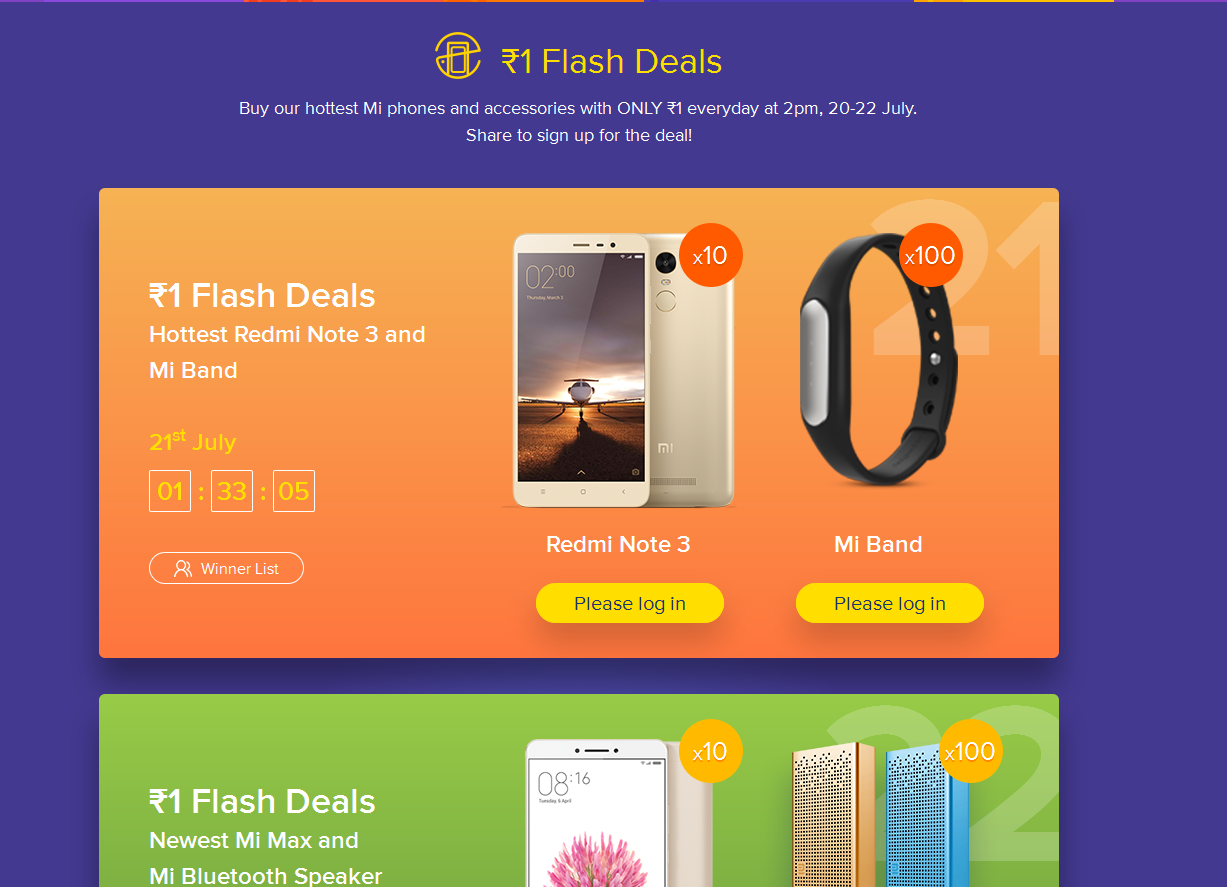This screenshot has width=1227, height=887.
Task: Click the countdown minutes box showing 33
Action: [x=232, y=491]
